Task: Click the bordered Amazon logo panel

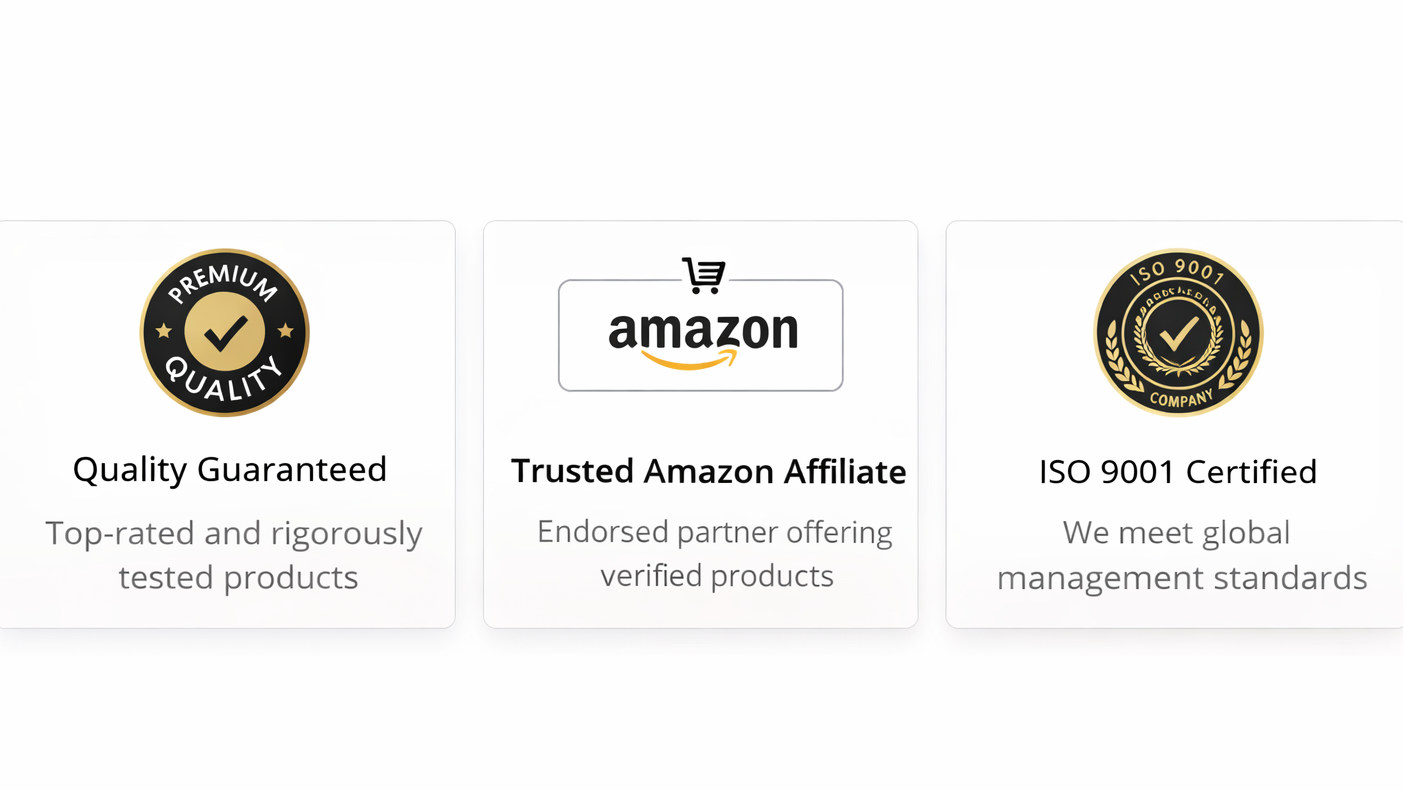Action: pyautogui.click(x=700, y=335)
